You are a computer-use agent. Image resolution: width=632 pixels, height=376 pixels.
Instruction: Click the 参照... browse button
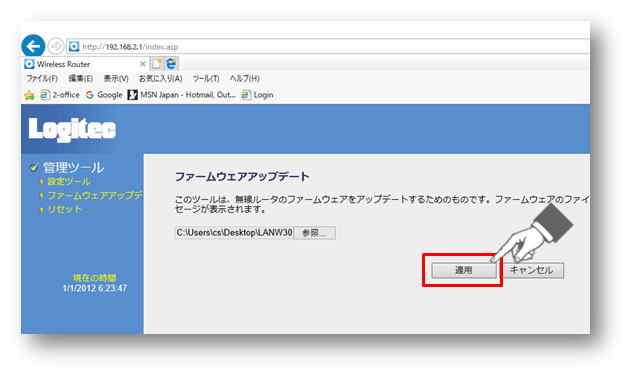pos(314,233)
